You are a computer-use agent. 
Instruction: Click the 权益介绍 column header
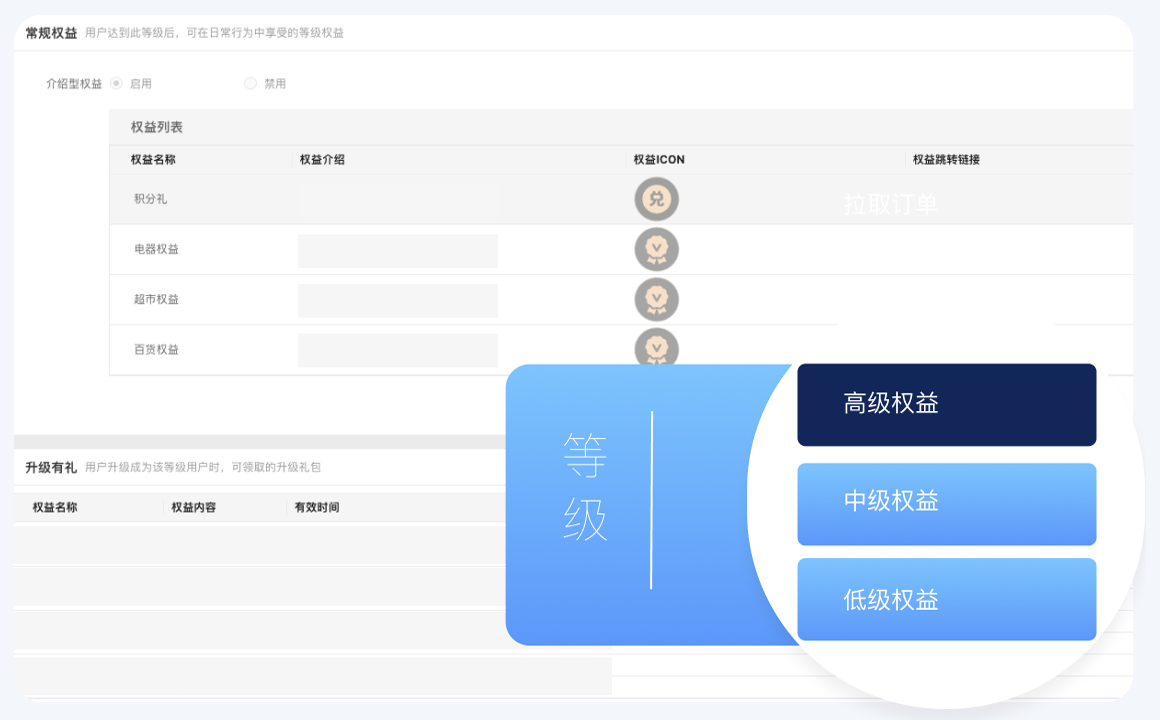pyautogui.click(x=322, y=160)
